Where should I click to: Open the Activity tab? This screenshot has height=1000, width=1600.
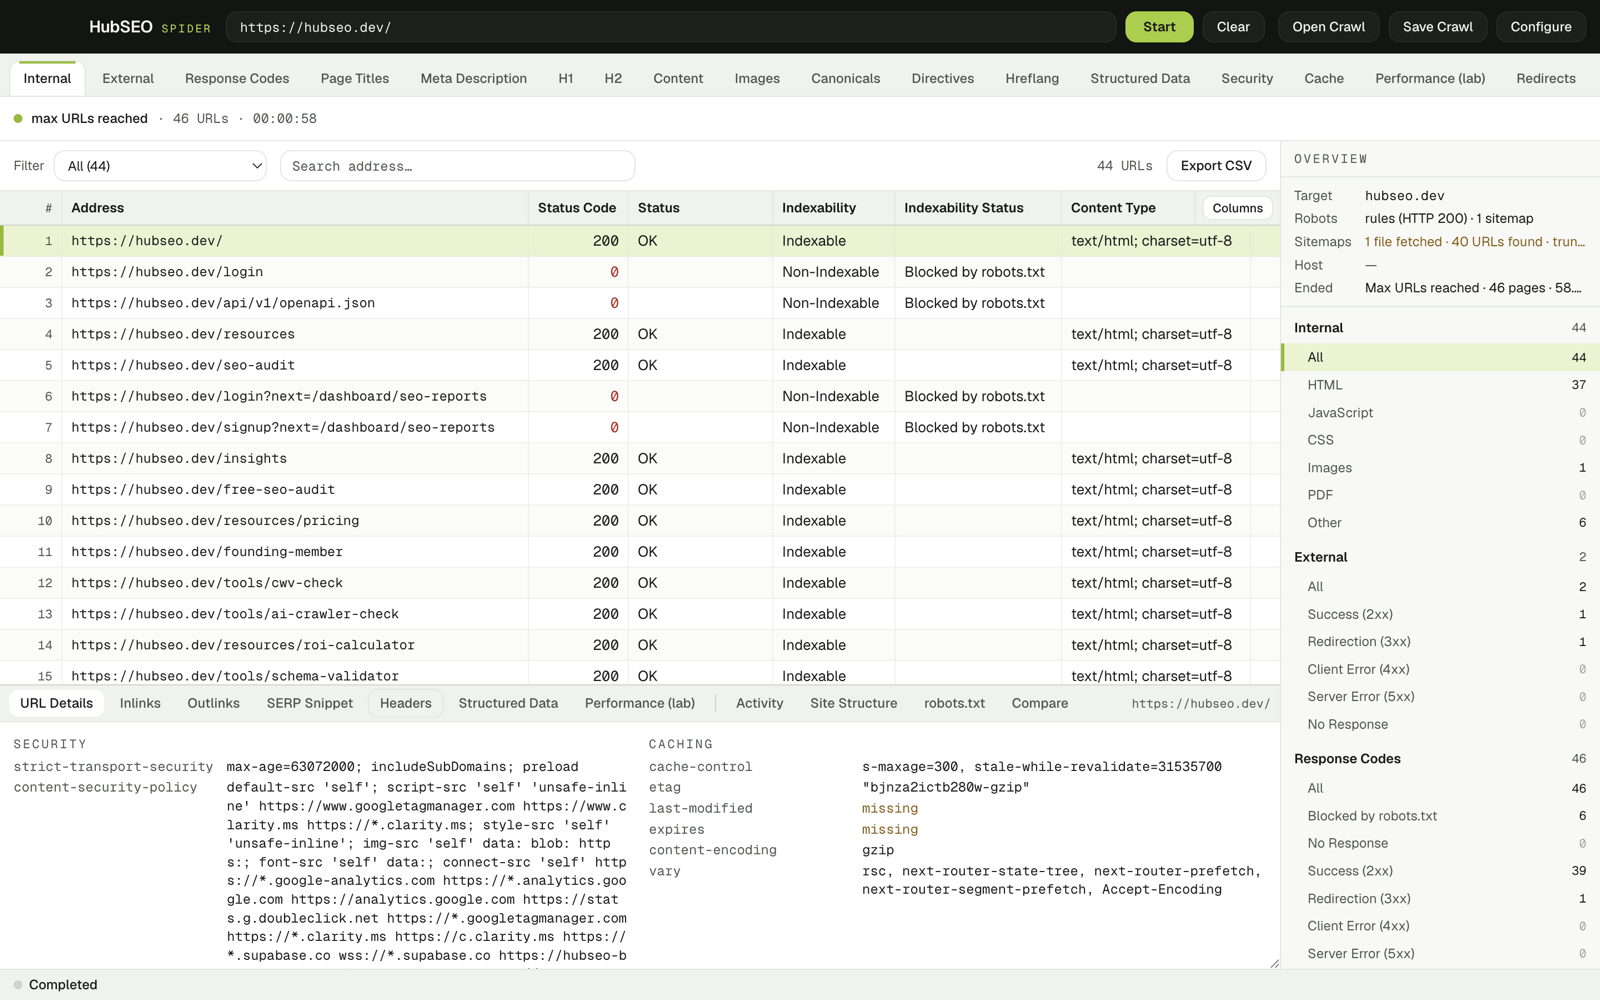[x=759, y=703]
